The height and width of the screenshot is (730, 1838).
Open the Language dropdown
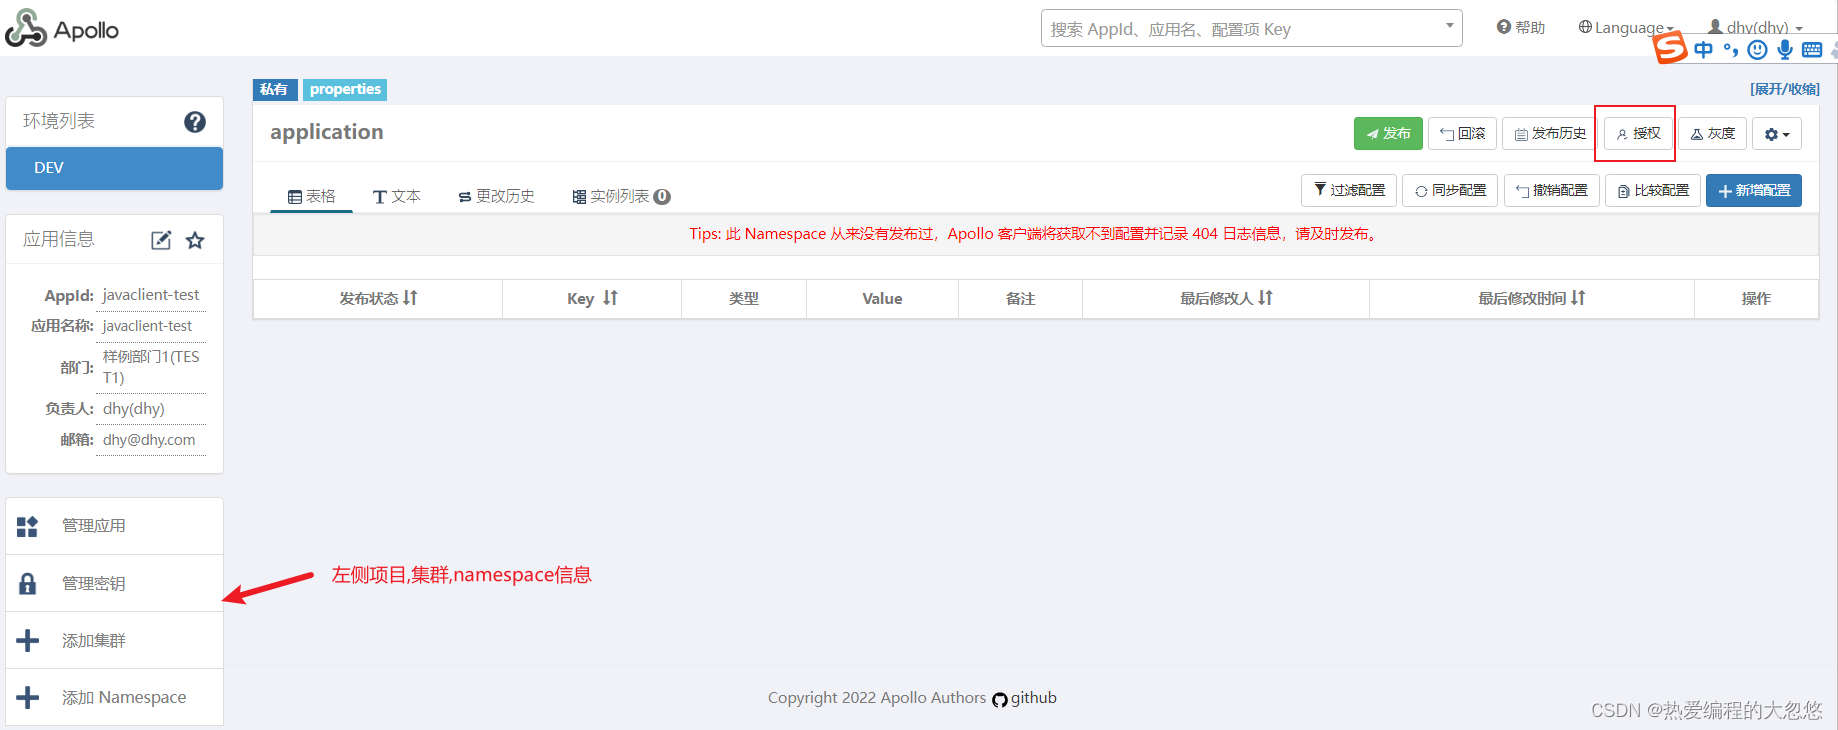[1626, 27]
